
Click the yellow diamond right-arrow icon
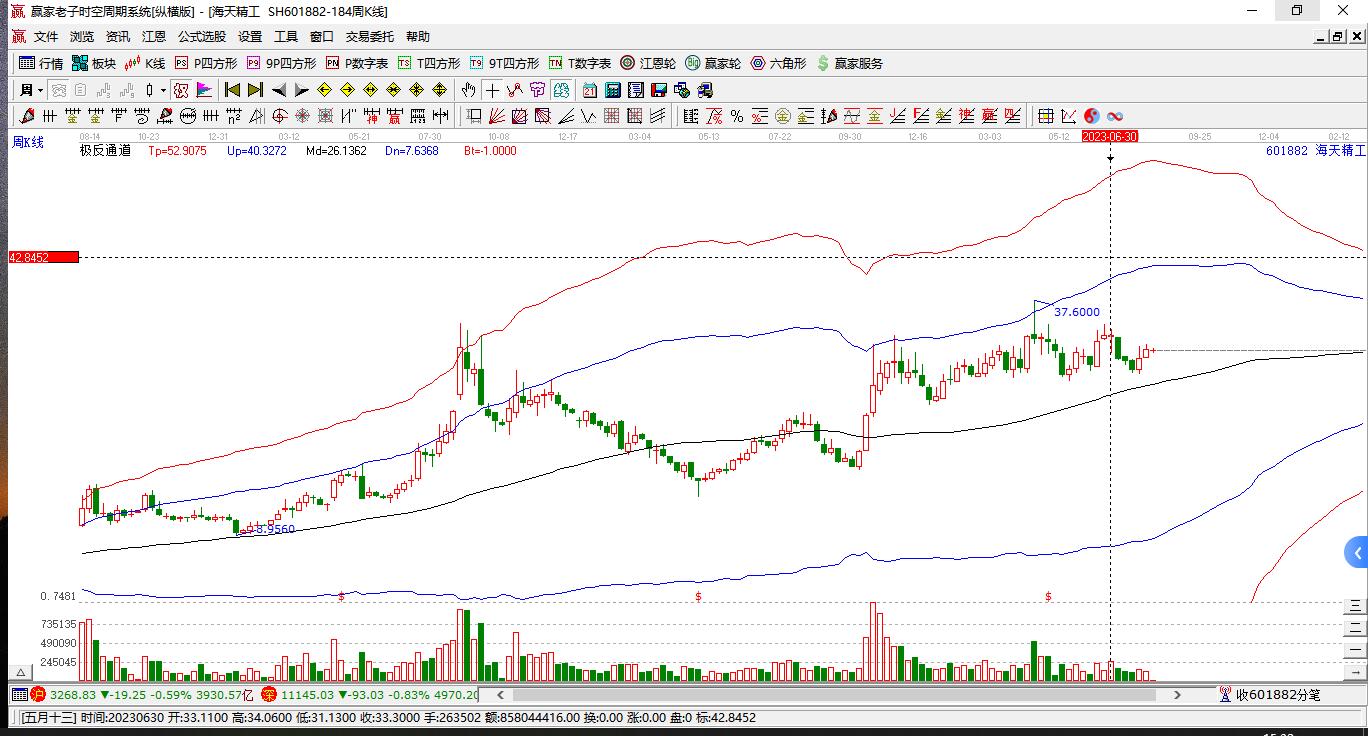348,90
